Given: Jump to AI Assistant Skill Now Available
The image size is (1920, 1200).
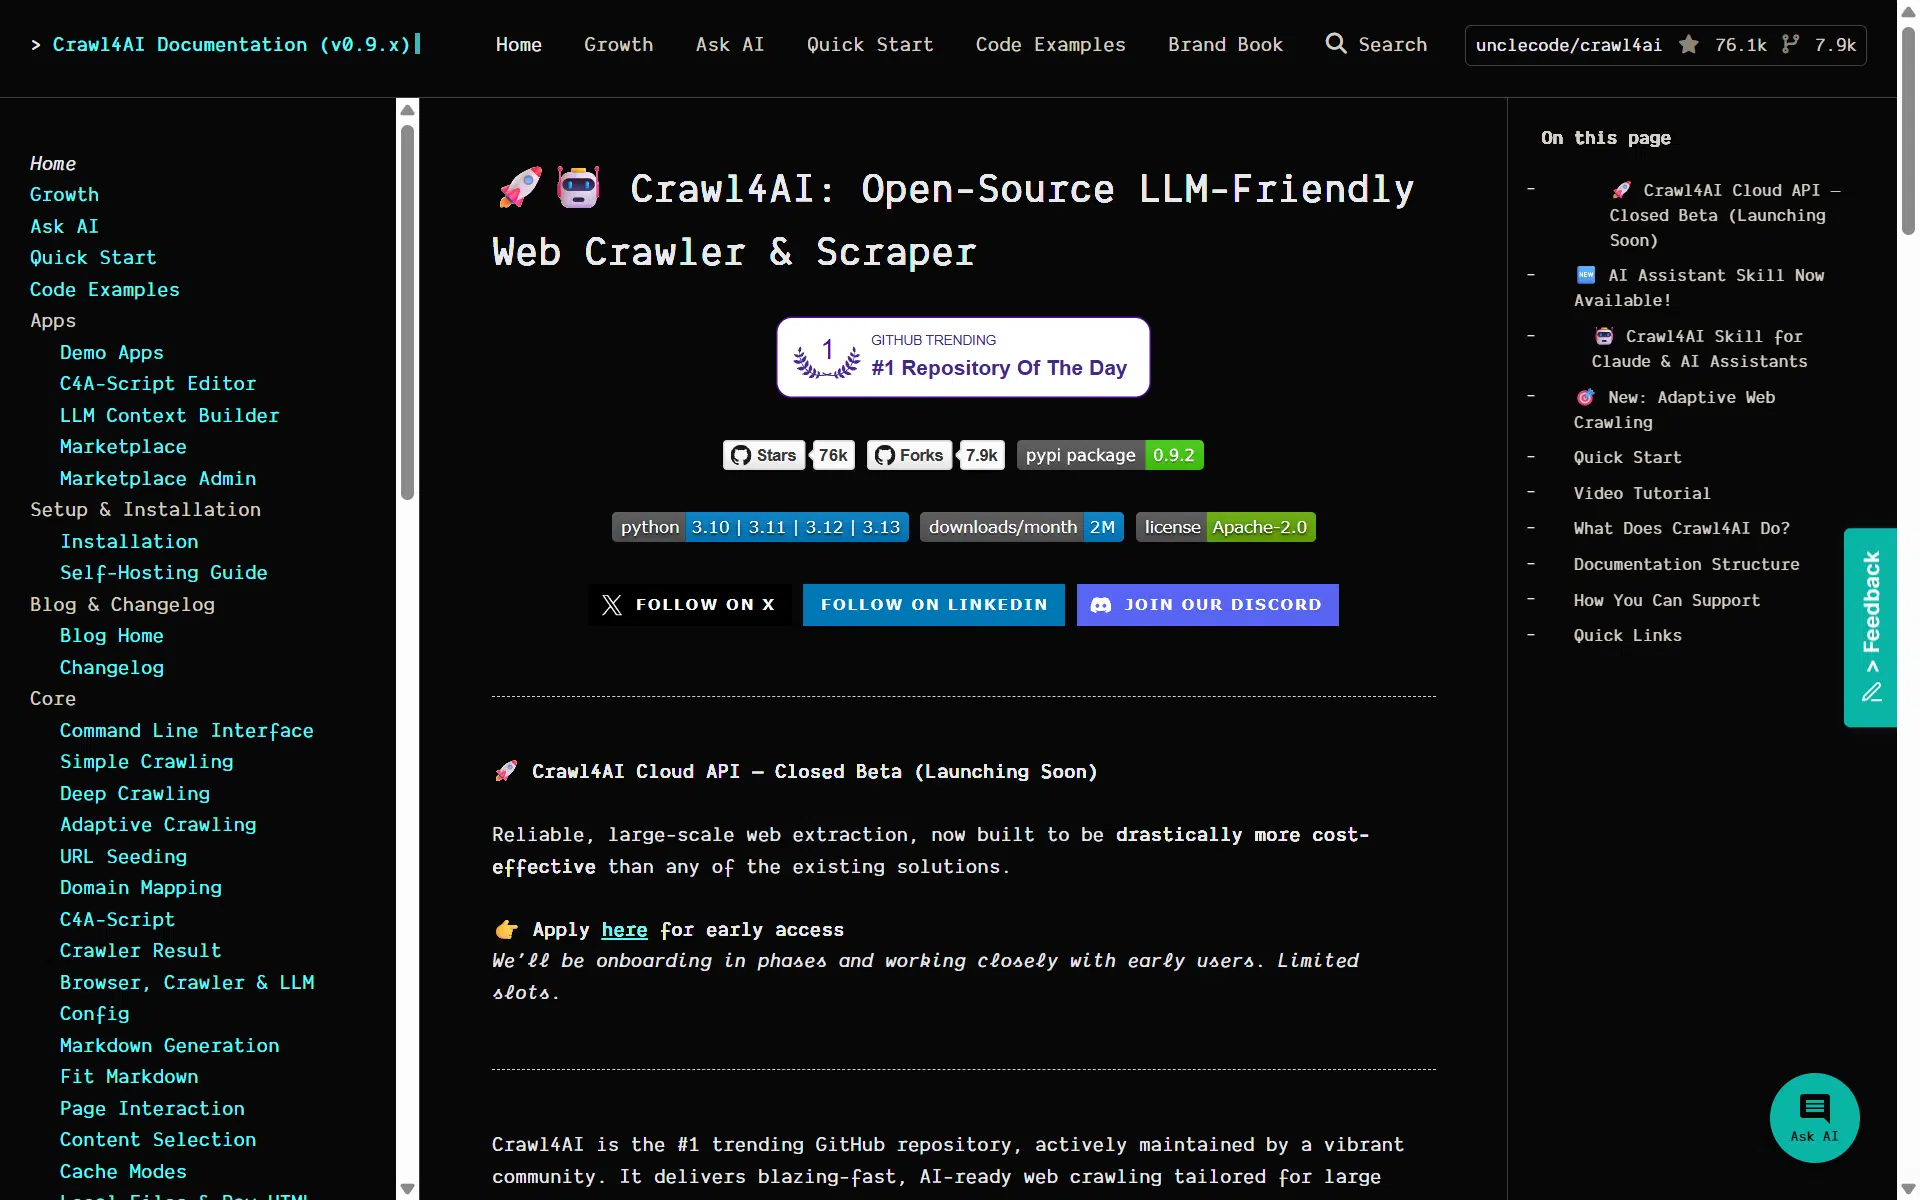Looking at the screenshot, I should click(x=1699, y=288).
